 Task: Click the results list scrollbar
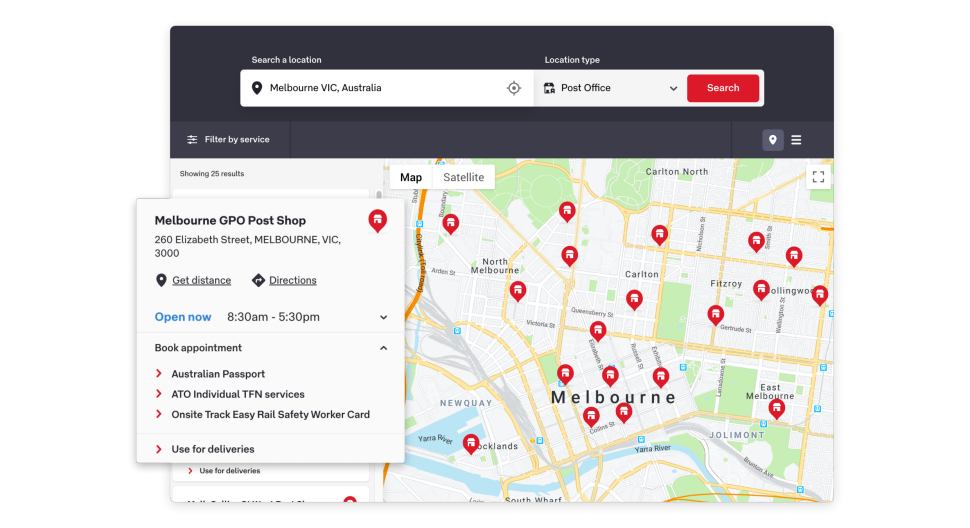tap(379, 195)
